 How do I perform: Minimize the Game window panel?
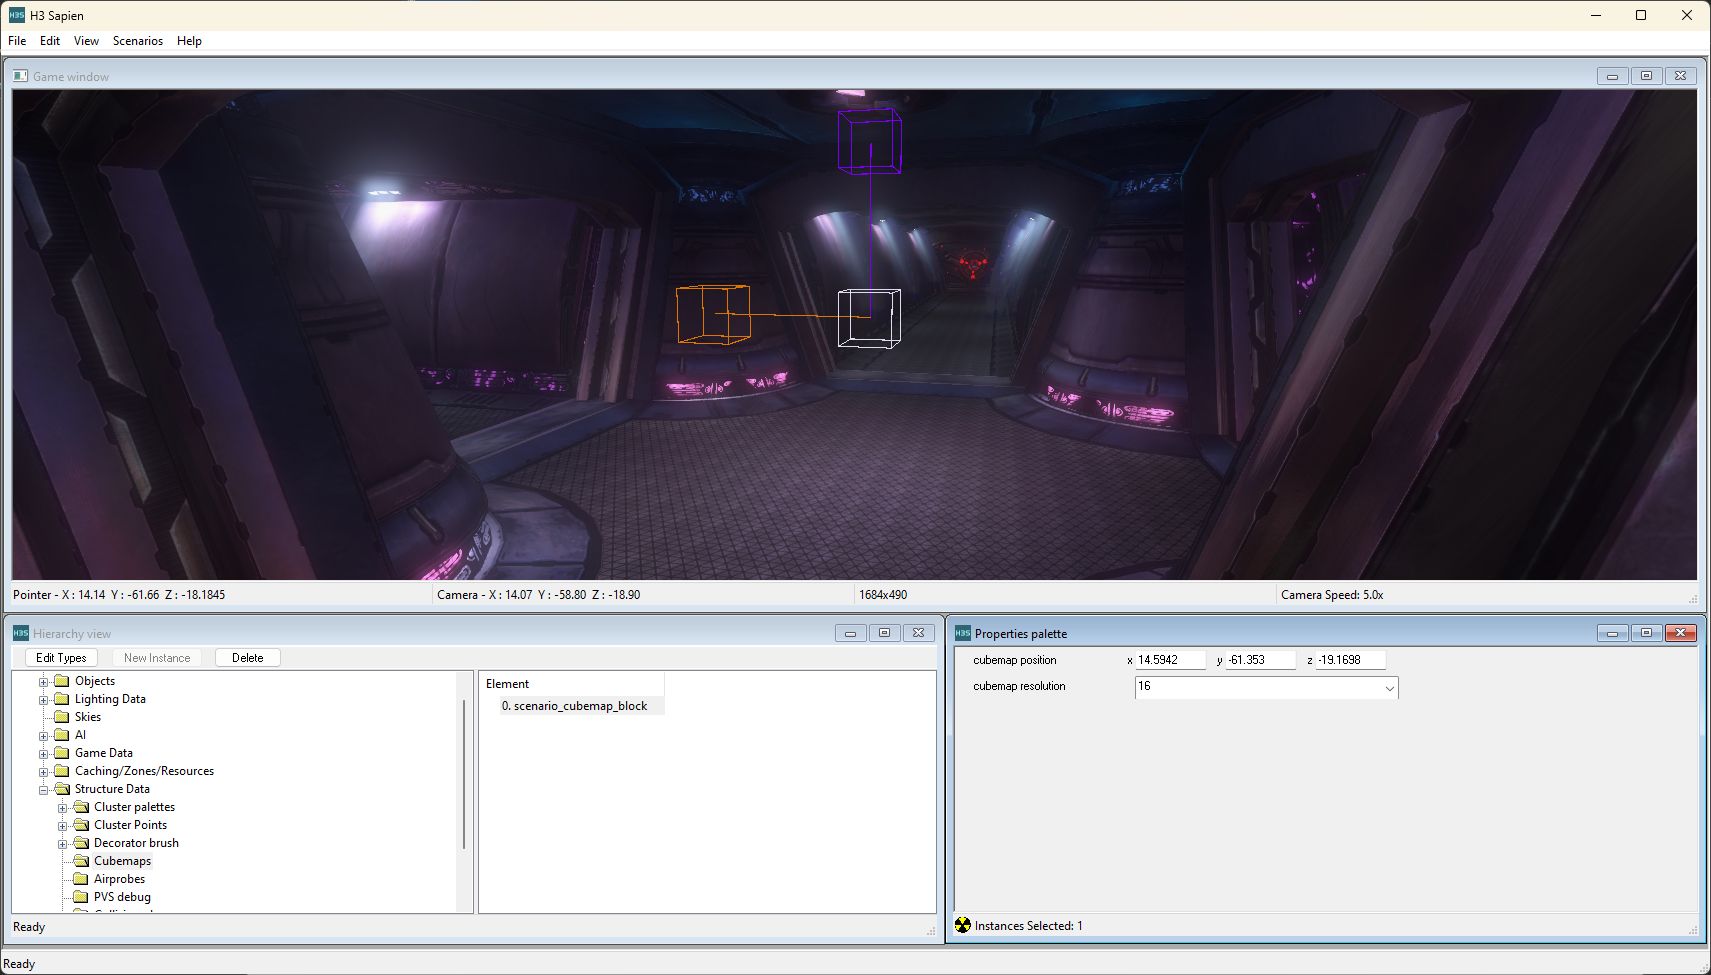[1612, 76]
